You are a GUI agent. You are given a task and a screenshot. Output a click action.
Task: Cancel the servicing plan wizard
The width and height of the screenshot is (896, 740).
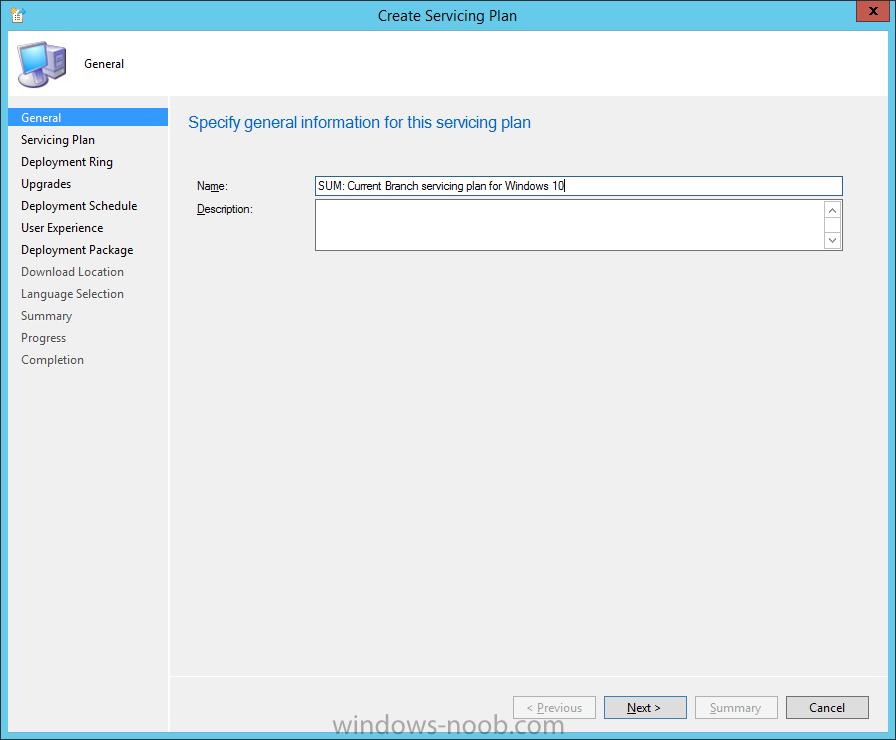click(x=827, y=707)
